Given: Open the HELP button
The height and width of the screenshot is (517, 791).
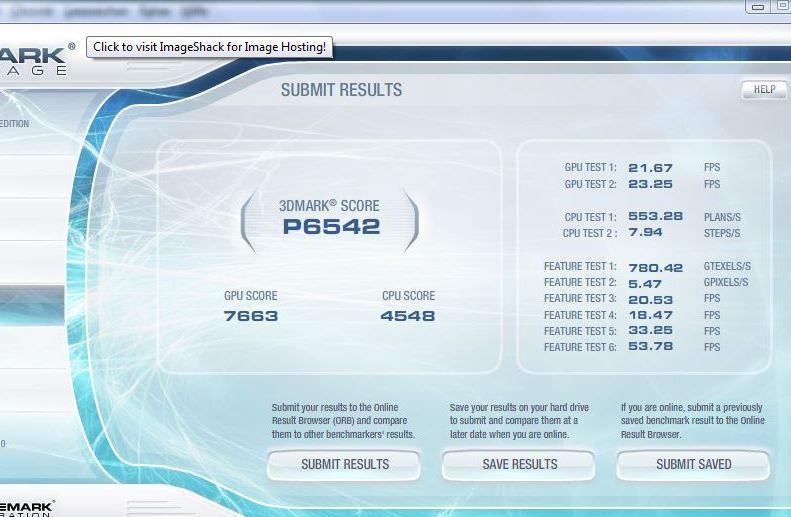Looking at the screenshot, I should pyautogui.click(x=764, y=89).
